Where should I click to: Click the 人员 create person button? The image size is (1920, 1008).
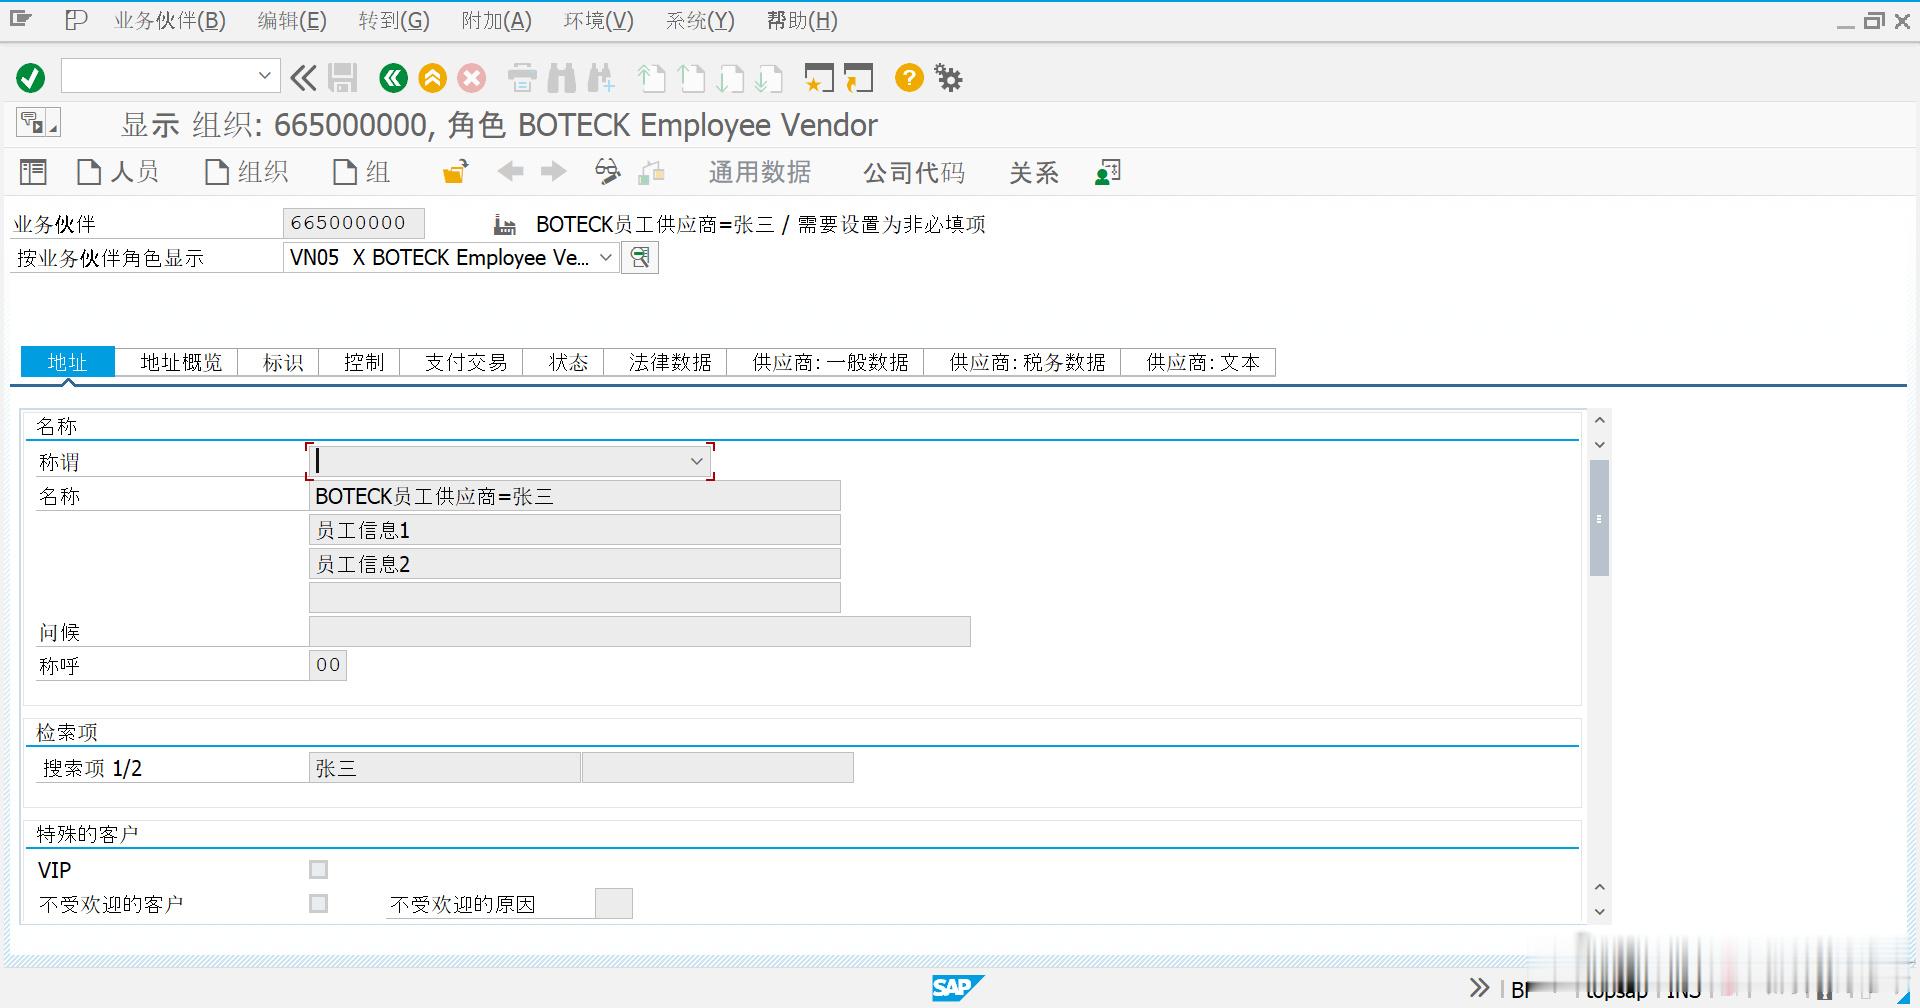(118, 172)
